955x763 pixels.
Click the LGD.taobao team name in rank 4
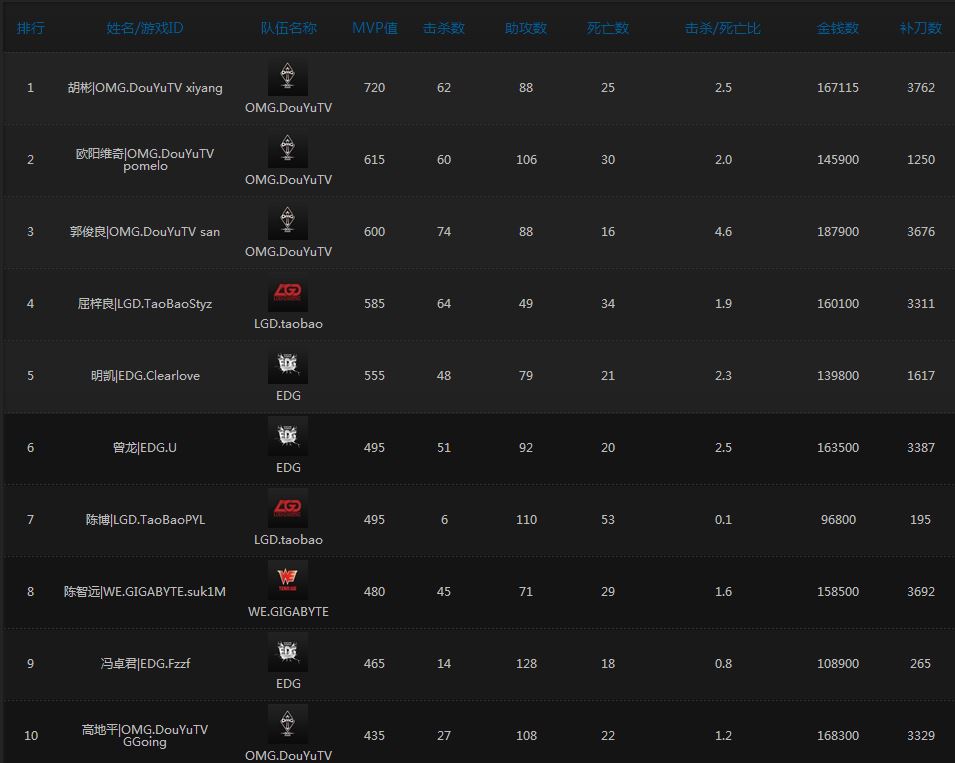coord(288,324)
